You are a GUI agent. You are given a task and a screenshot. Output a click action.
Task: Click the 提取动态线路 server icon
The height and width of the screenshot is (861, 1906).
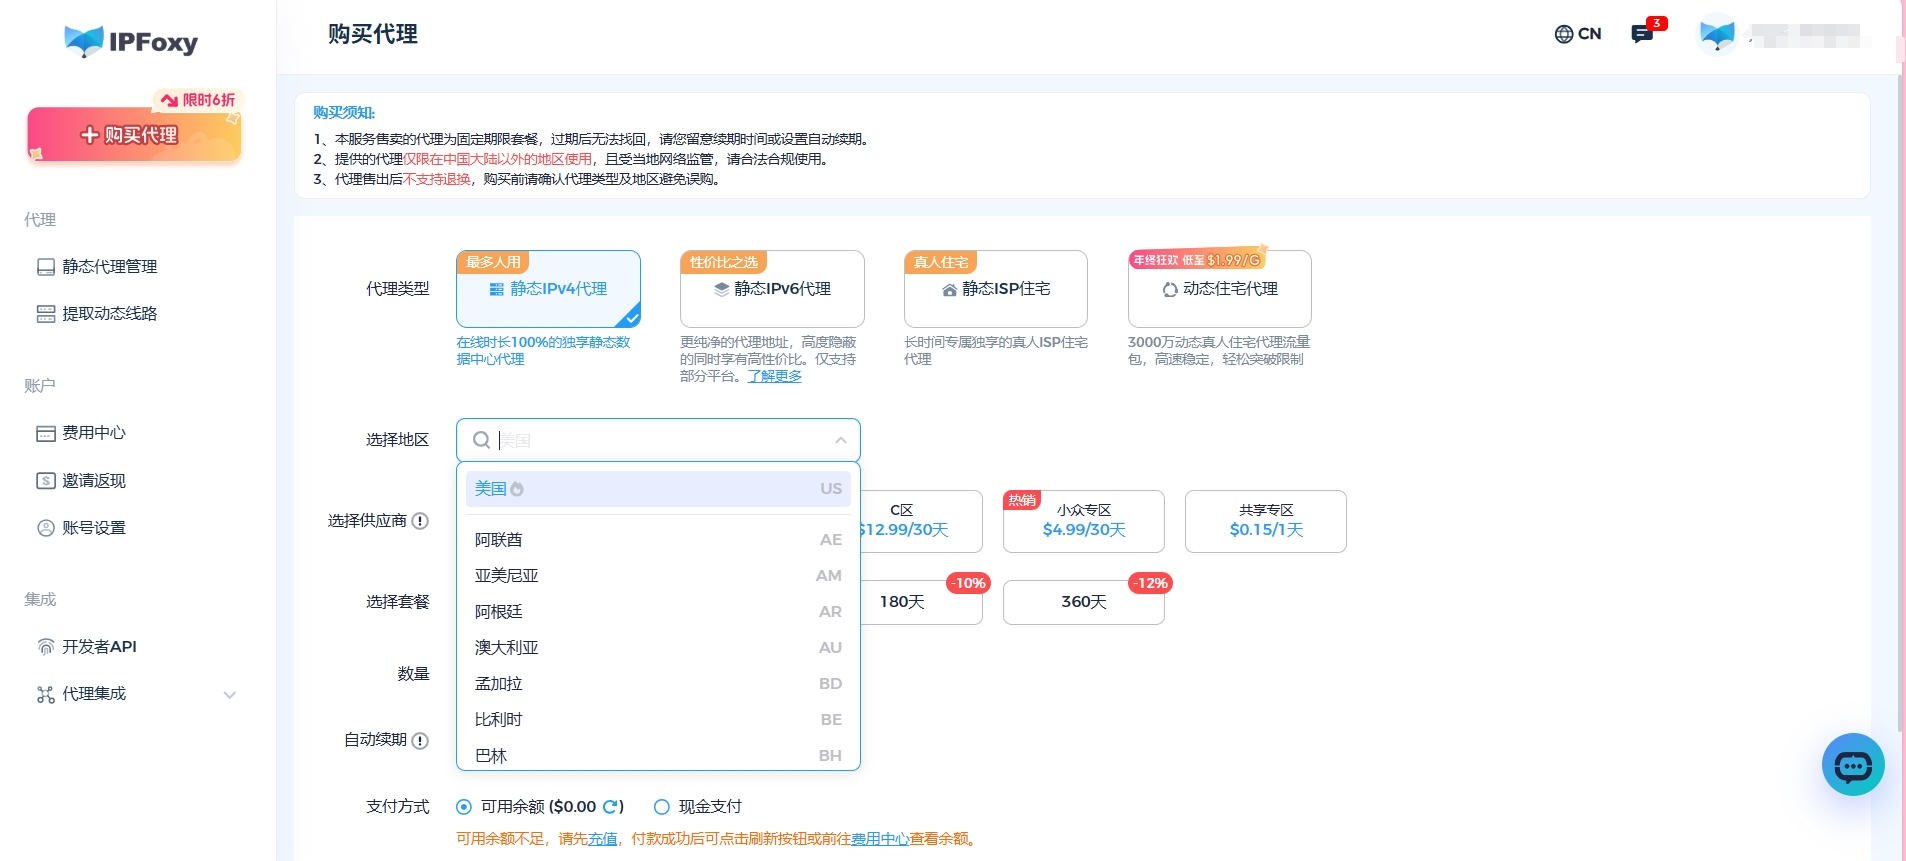(x=46, y=314)
